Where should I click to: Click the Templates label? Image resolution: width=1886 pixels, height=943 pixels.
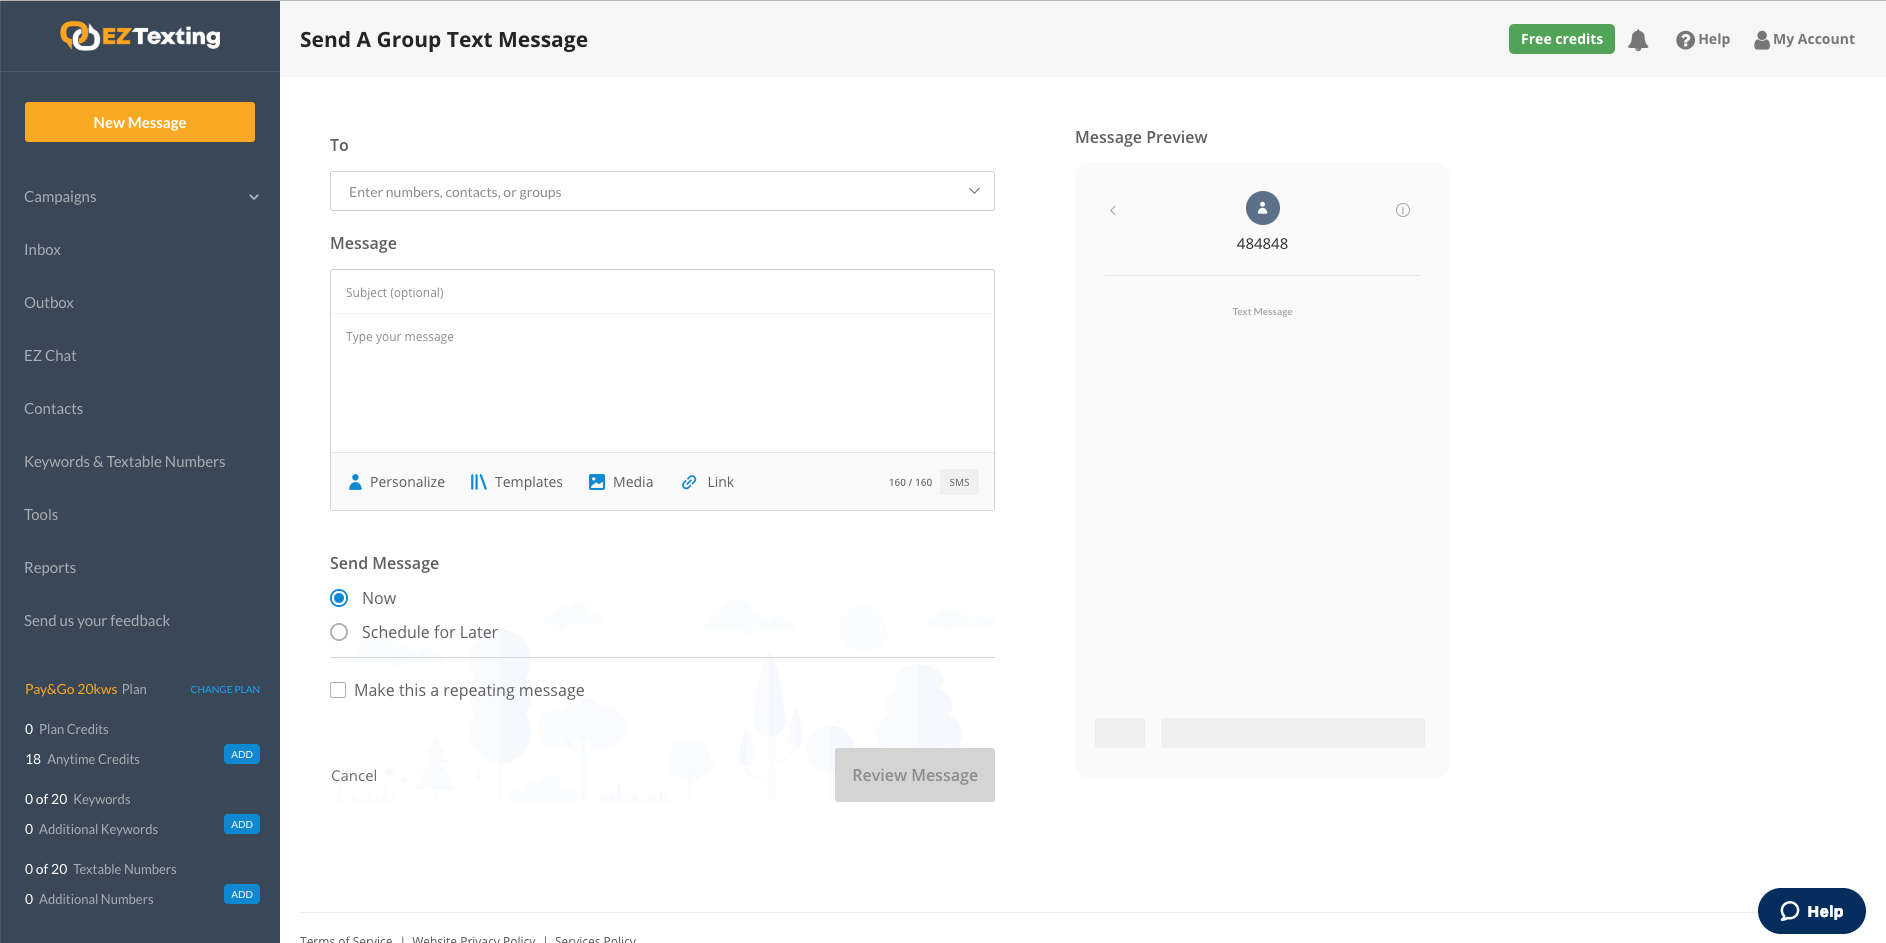click(529, 482)
